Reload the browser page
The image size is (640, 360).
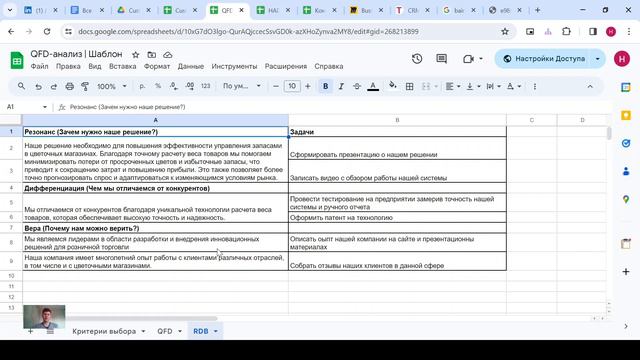[47, 31]
